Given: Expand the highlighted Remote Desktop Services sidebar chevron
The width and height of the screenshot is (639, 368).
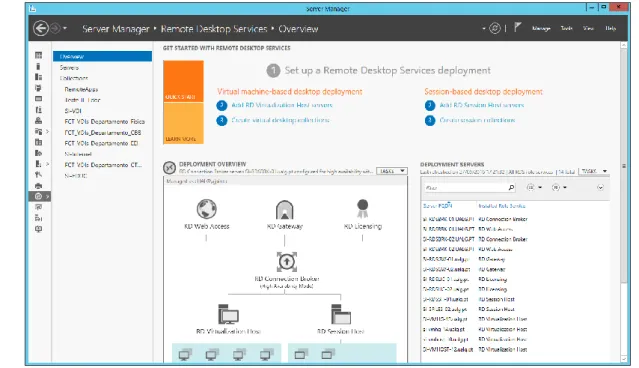Looking at the screenshot, I should point(48,196).
